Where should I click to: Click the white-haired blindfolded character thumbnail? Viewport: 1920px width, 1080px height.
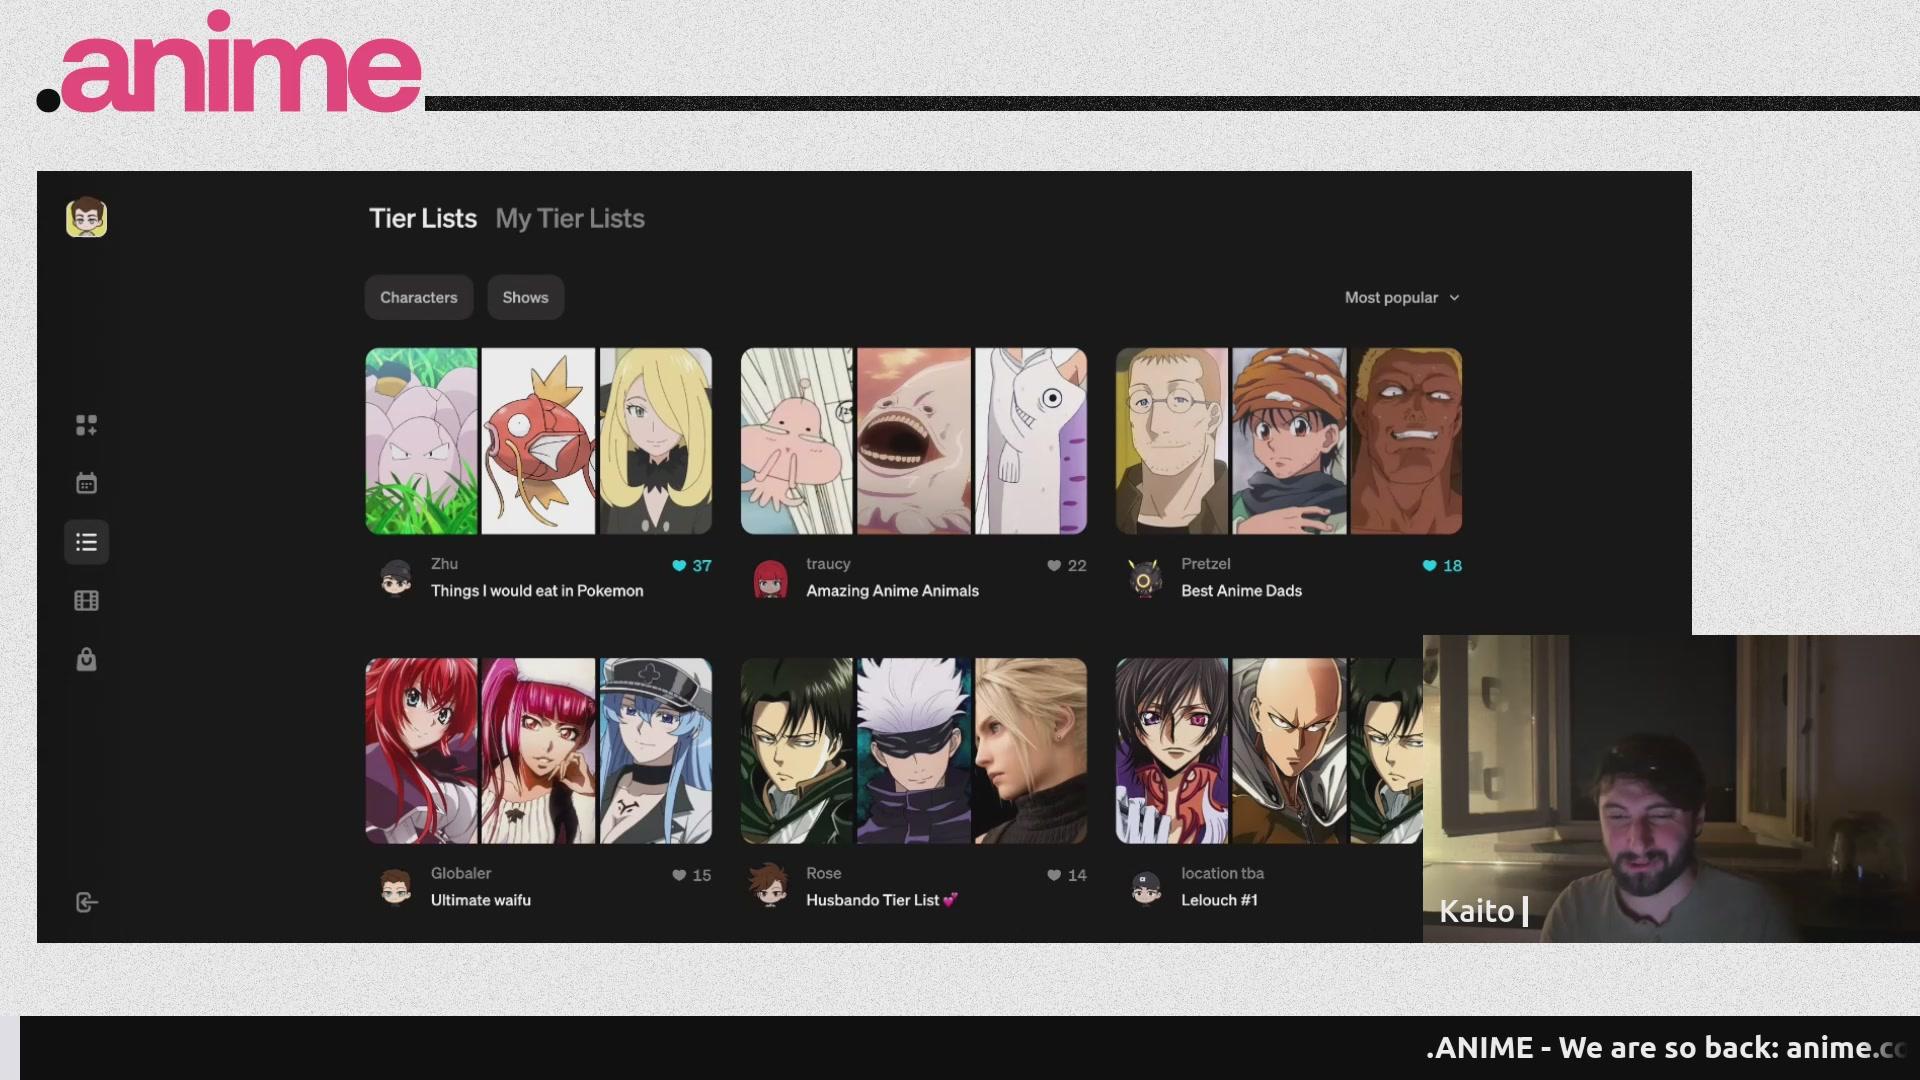(914, 751)
